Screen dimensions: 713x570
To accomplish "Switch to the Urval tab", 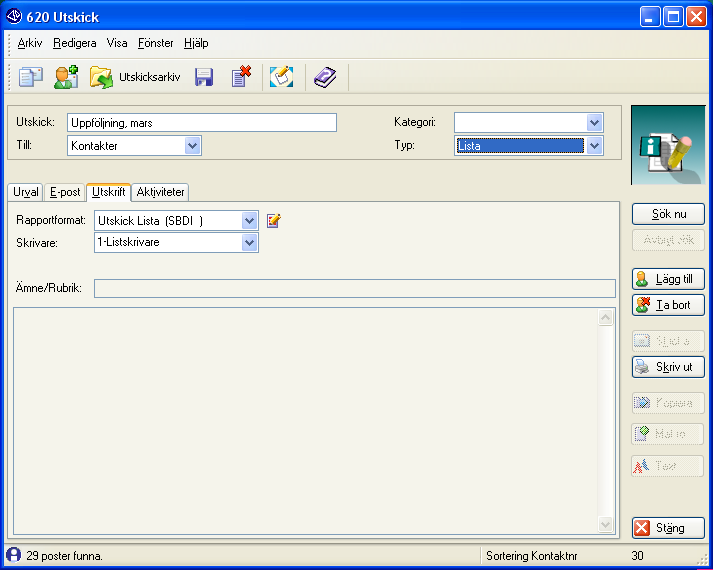I will (25, 192).
